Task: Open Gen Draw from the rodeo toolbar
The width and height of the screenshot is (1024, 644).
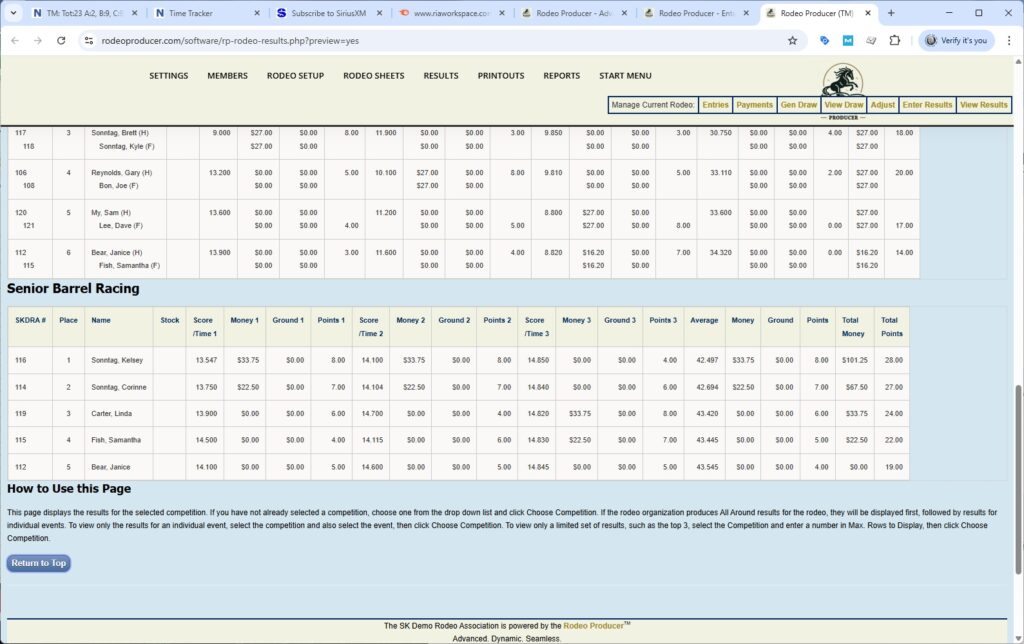Action: coord(798,104)
